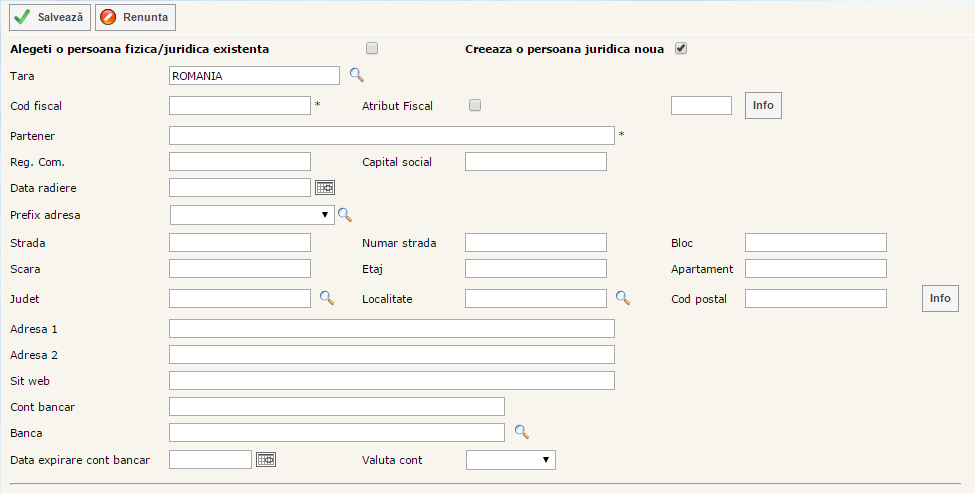Click the Banca search magnifier icon
The height and width of the screenshot is (493, 975).
pos(521,432)
